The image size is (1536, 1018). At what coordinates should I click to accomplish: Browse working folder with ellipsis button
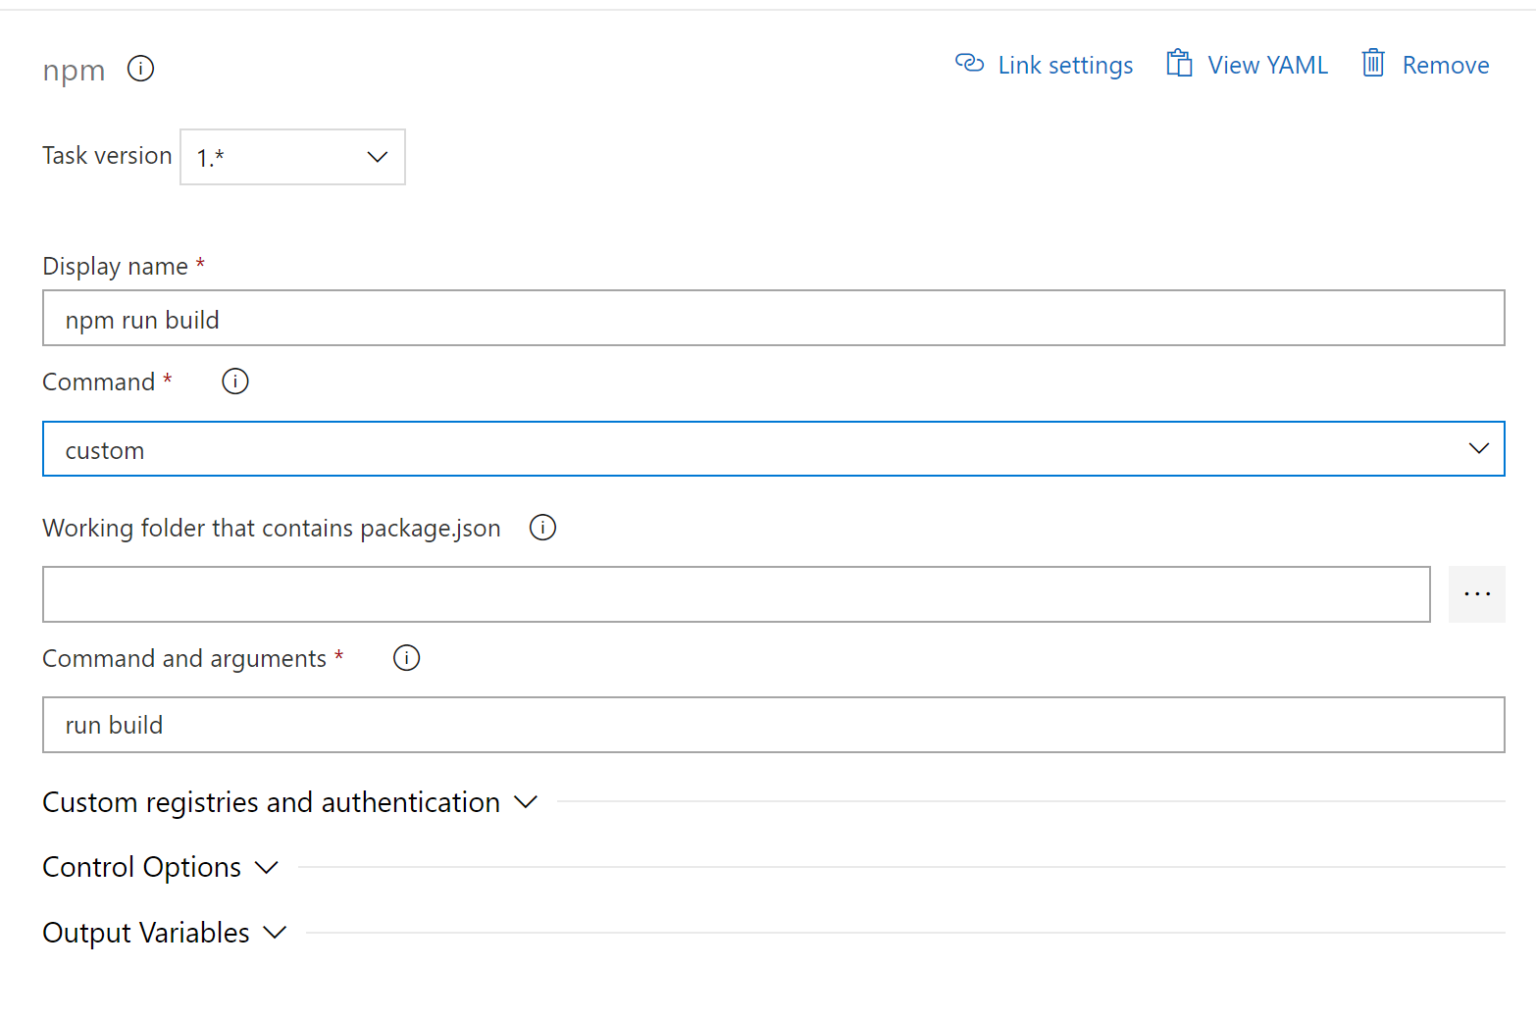coord(1476,594)
